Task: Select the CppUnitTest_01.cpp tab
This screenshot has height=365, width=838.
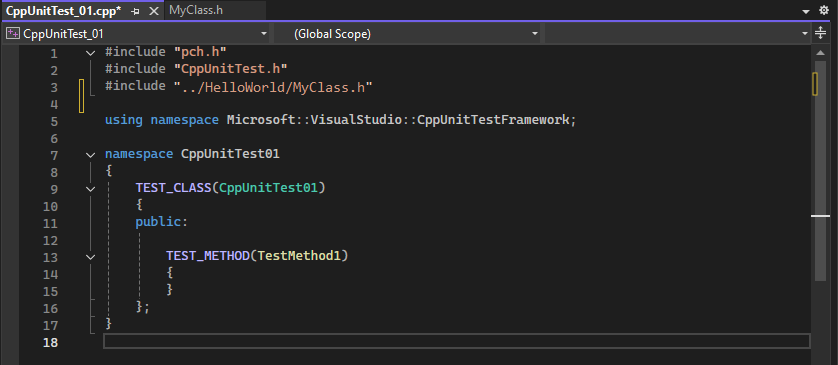Action: [x=64, y=10]
